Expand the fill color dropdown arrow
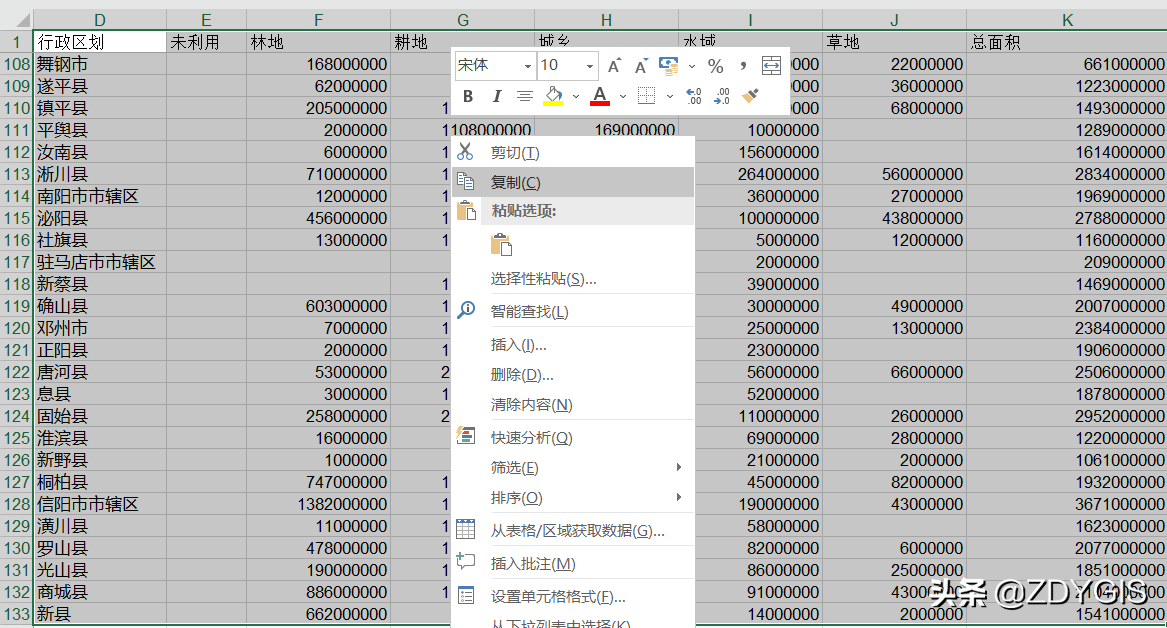 click(576, 96)
